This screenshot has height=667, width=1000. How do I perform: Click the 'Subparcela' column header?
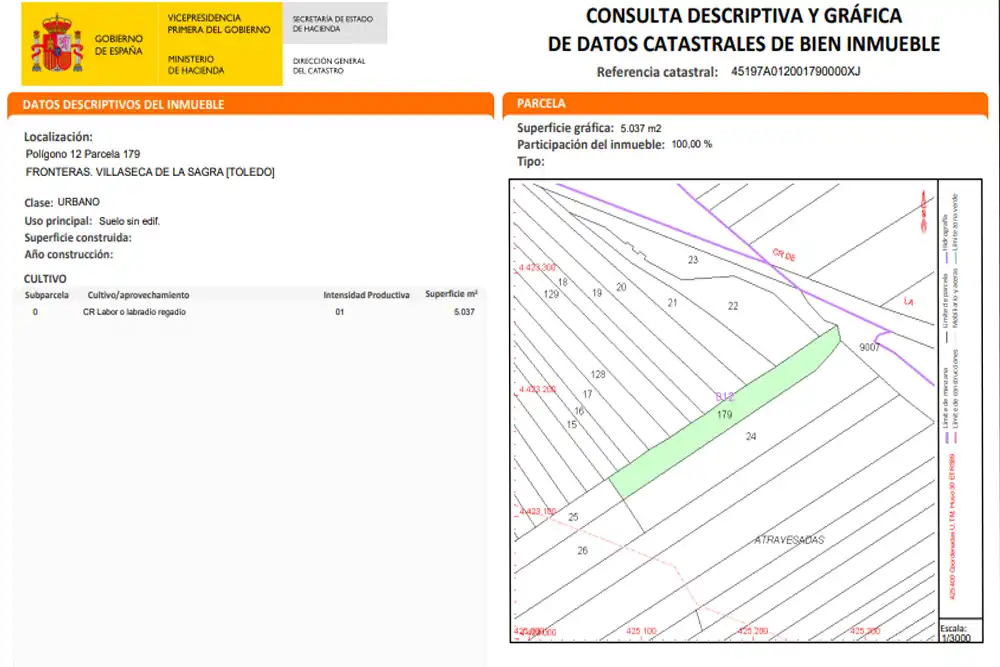[x=47, y=295]
